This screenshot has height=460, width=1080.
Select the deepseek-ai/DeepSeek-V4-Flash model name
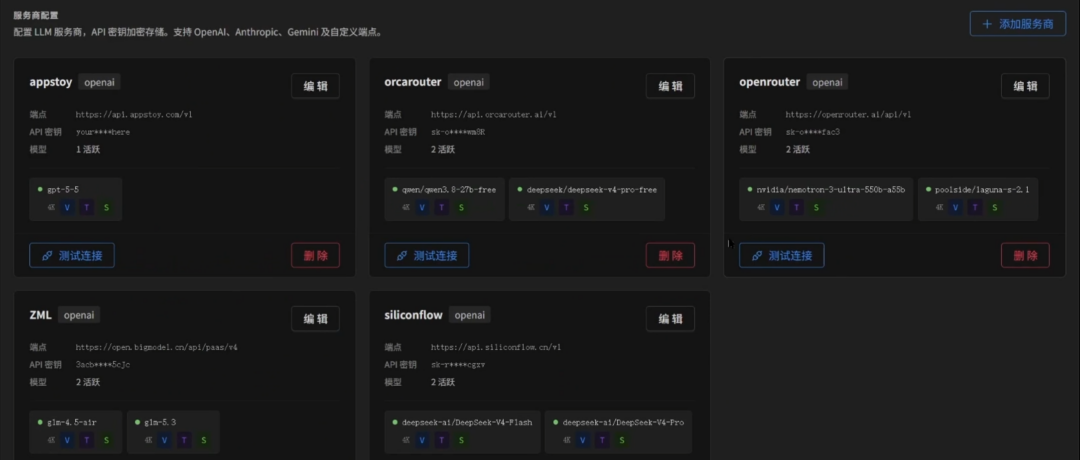click(467, 422)
